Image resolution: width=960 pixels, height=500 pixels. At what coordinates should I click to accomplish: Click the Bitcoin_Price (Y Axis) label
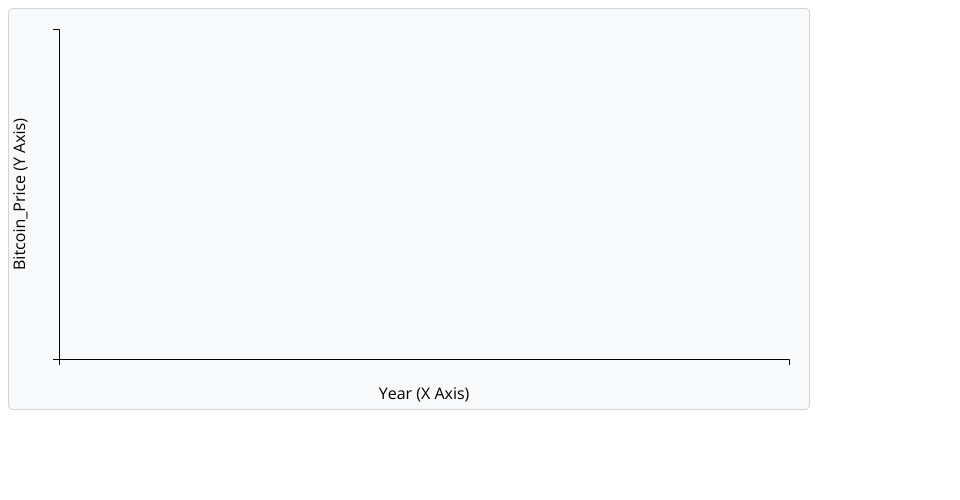[20, 194]
